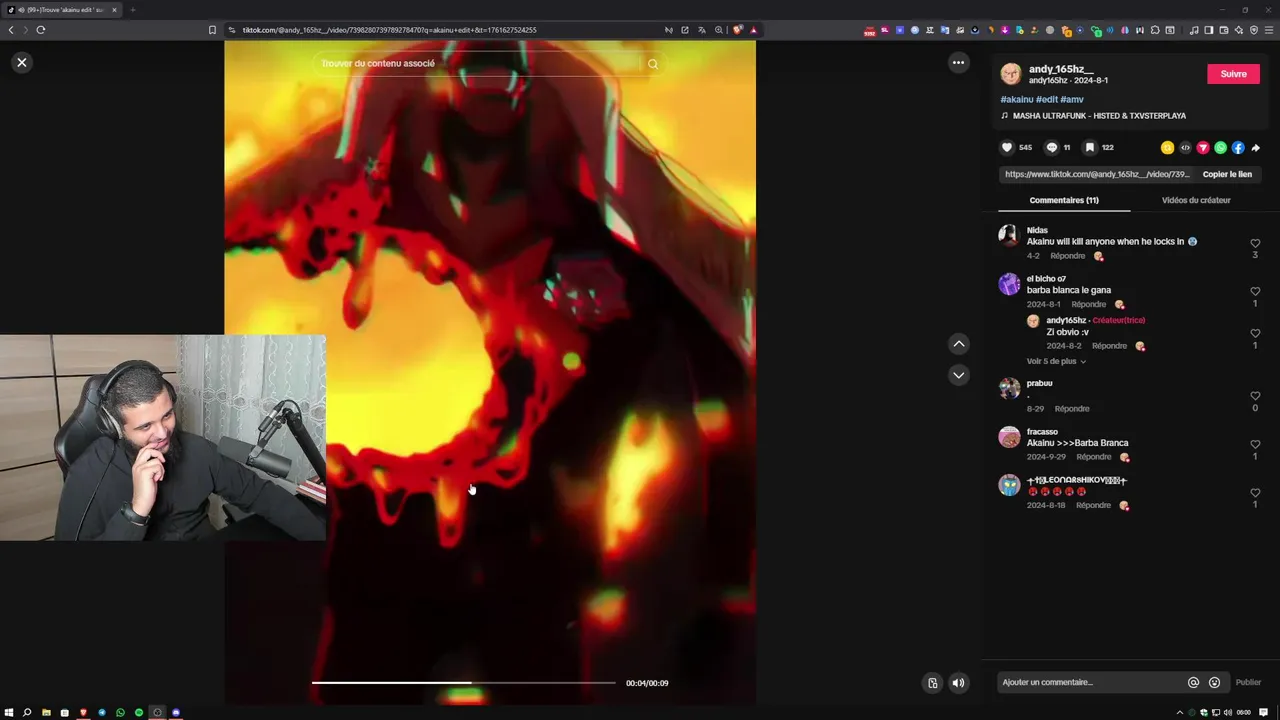This screenshot has height=720, width=1280.
Task: Click the bookmark icon in address bar
Action: coord(212,30)
